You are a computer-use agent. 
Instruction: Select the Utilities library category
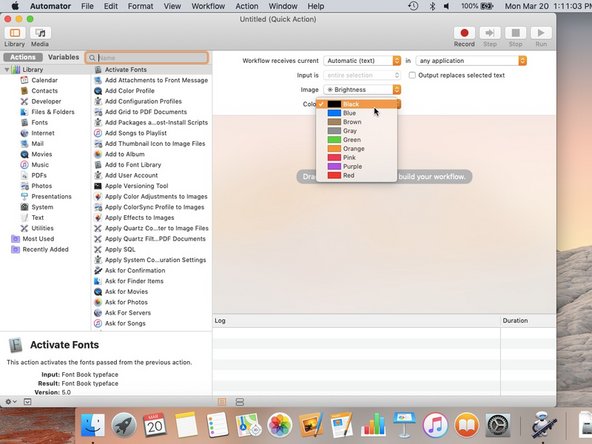click(42, 228)
